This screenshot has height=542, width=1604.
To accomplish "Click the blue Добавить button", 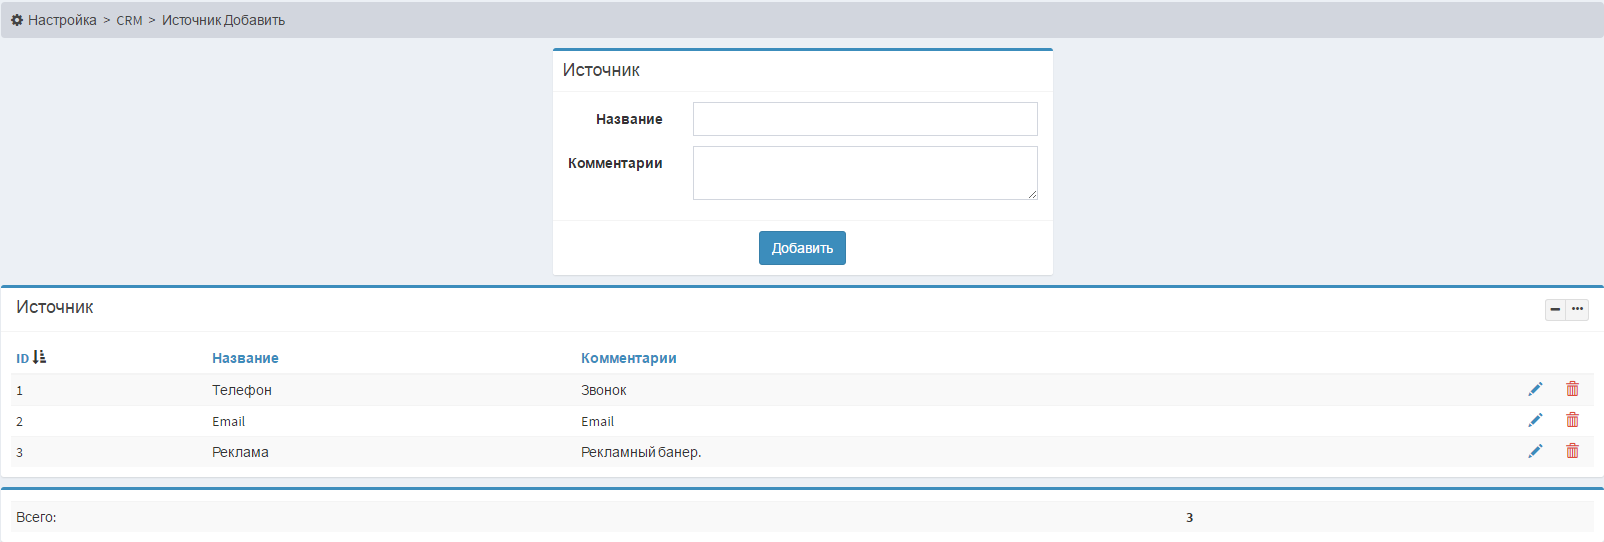I will tap(802, 248).
